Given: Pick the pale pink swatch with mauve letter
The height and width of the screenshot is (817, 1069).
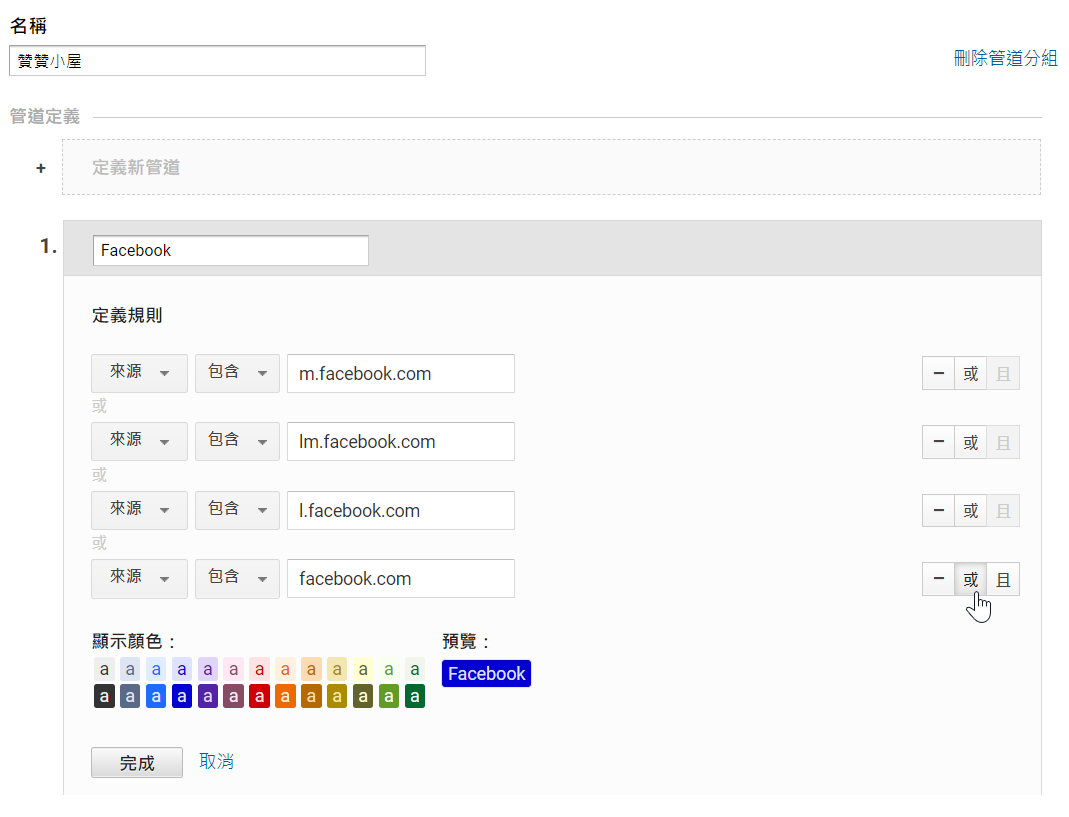Looking at the screenshot, I should tap(234, 669).
